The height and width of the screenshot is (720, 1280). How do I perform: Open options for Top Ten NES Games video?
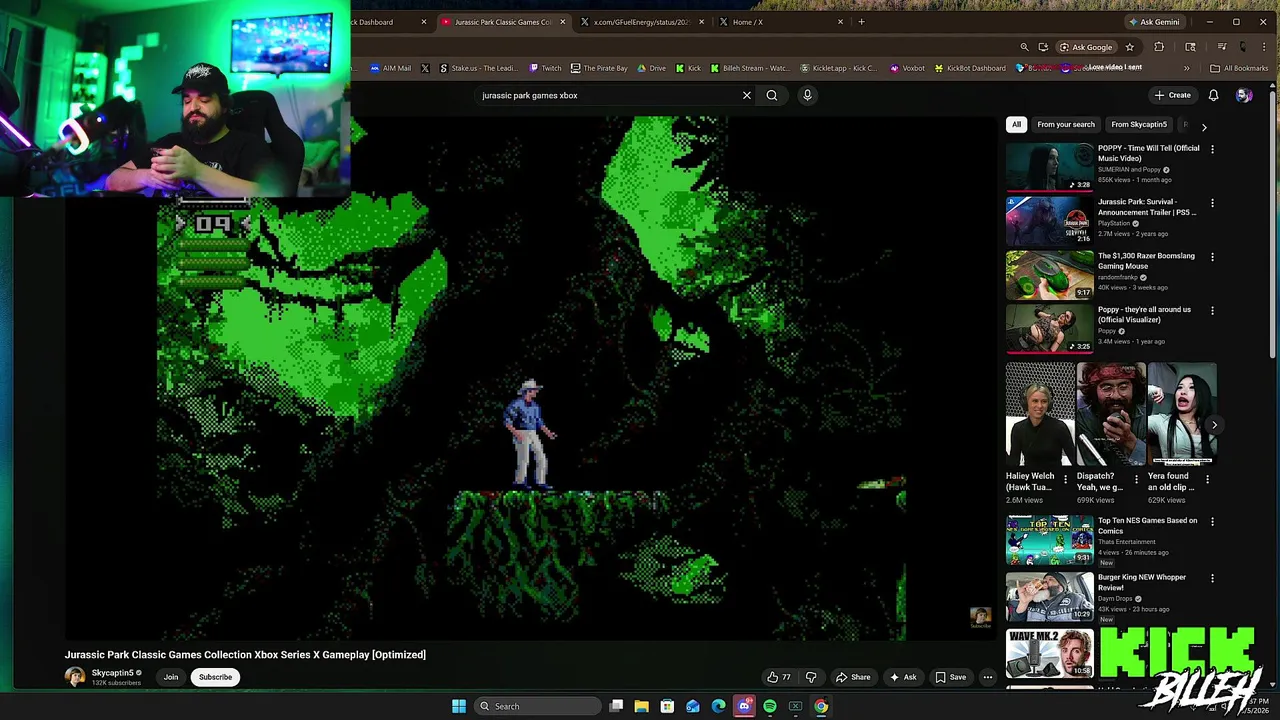(x=1212, y=522)
